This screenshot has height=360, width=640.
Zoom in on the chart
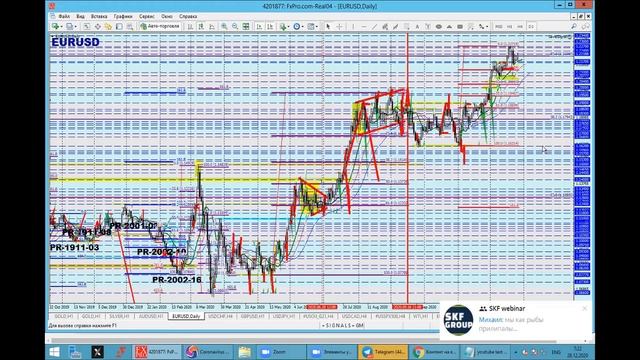[x=224, y=27]
